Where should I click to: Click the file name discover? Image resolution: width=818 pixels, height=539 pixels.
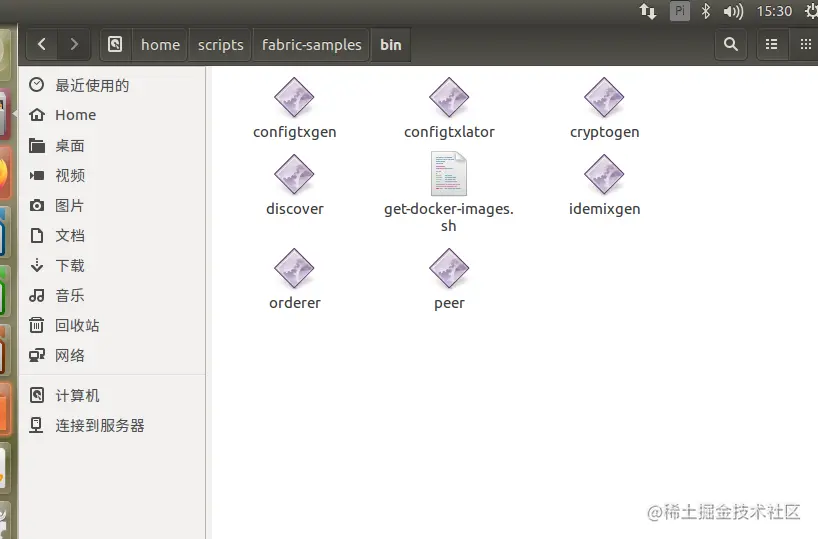click(x=295, y=209)
